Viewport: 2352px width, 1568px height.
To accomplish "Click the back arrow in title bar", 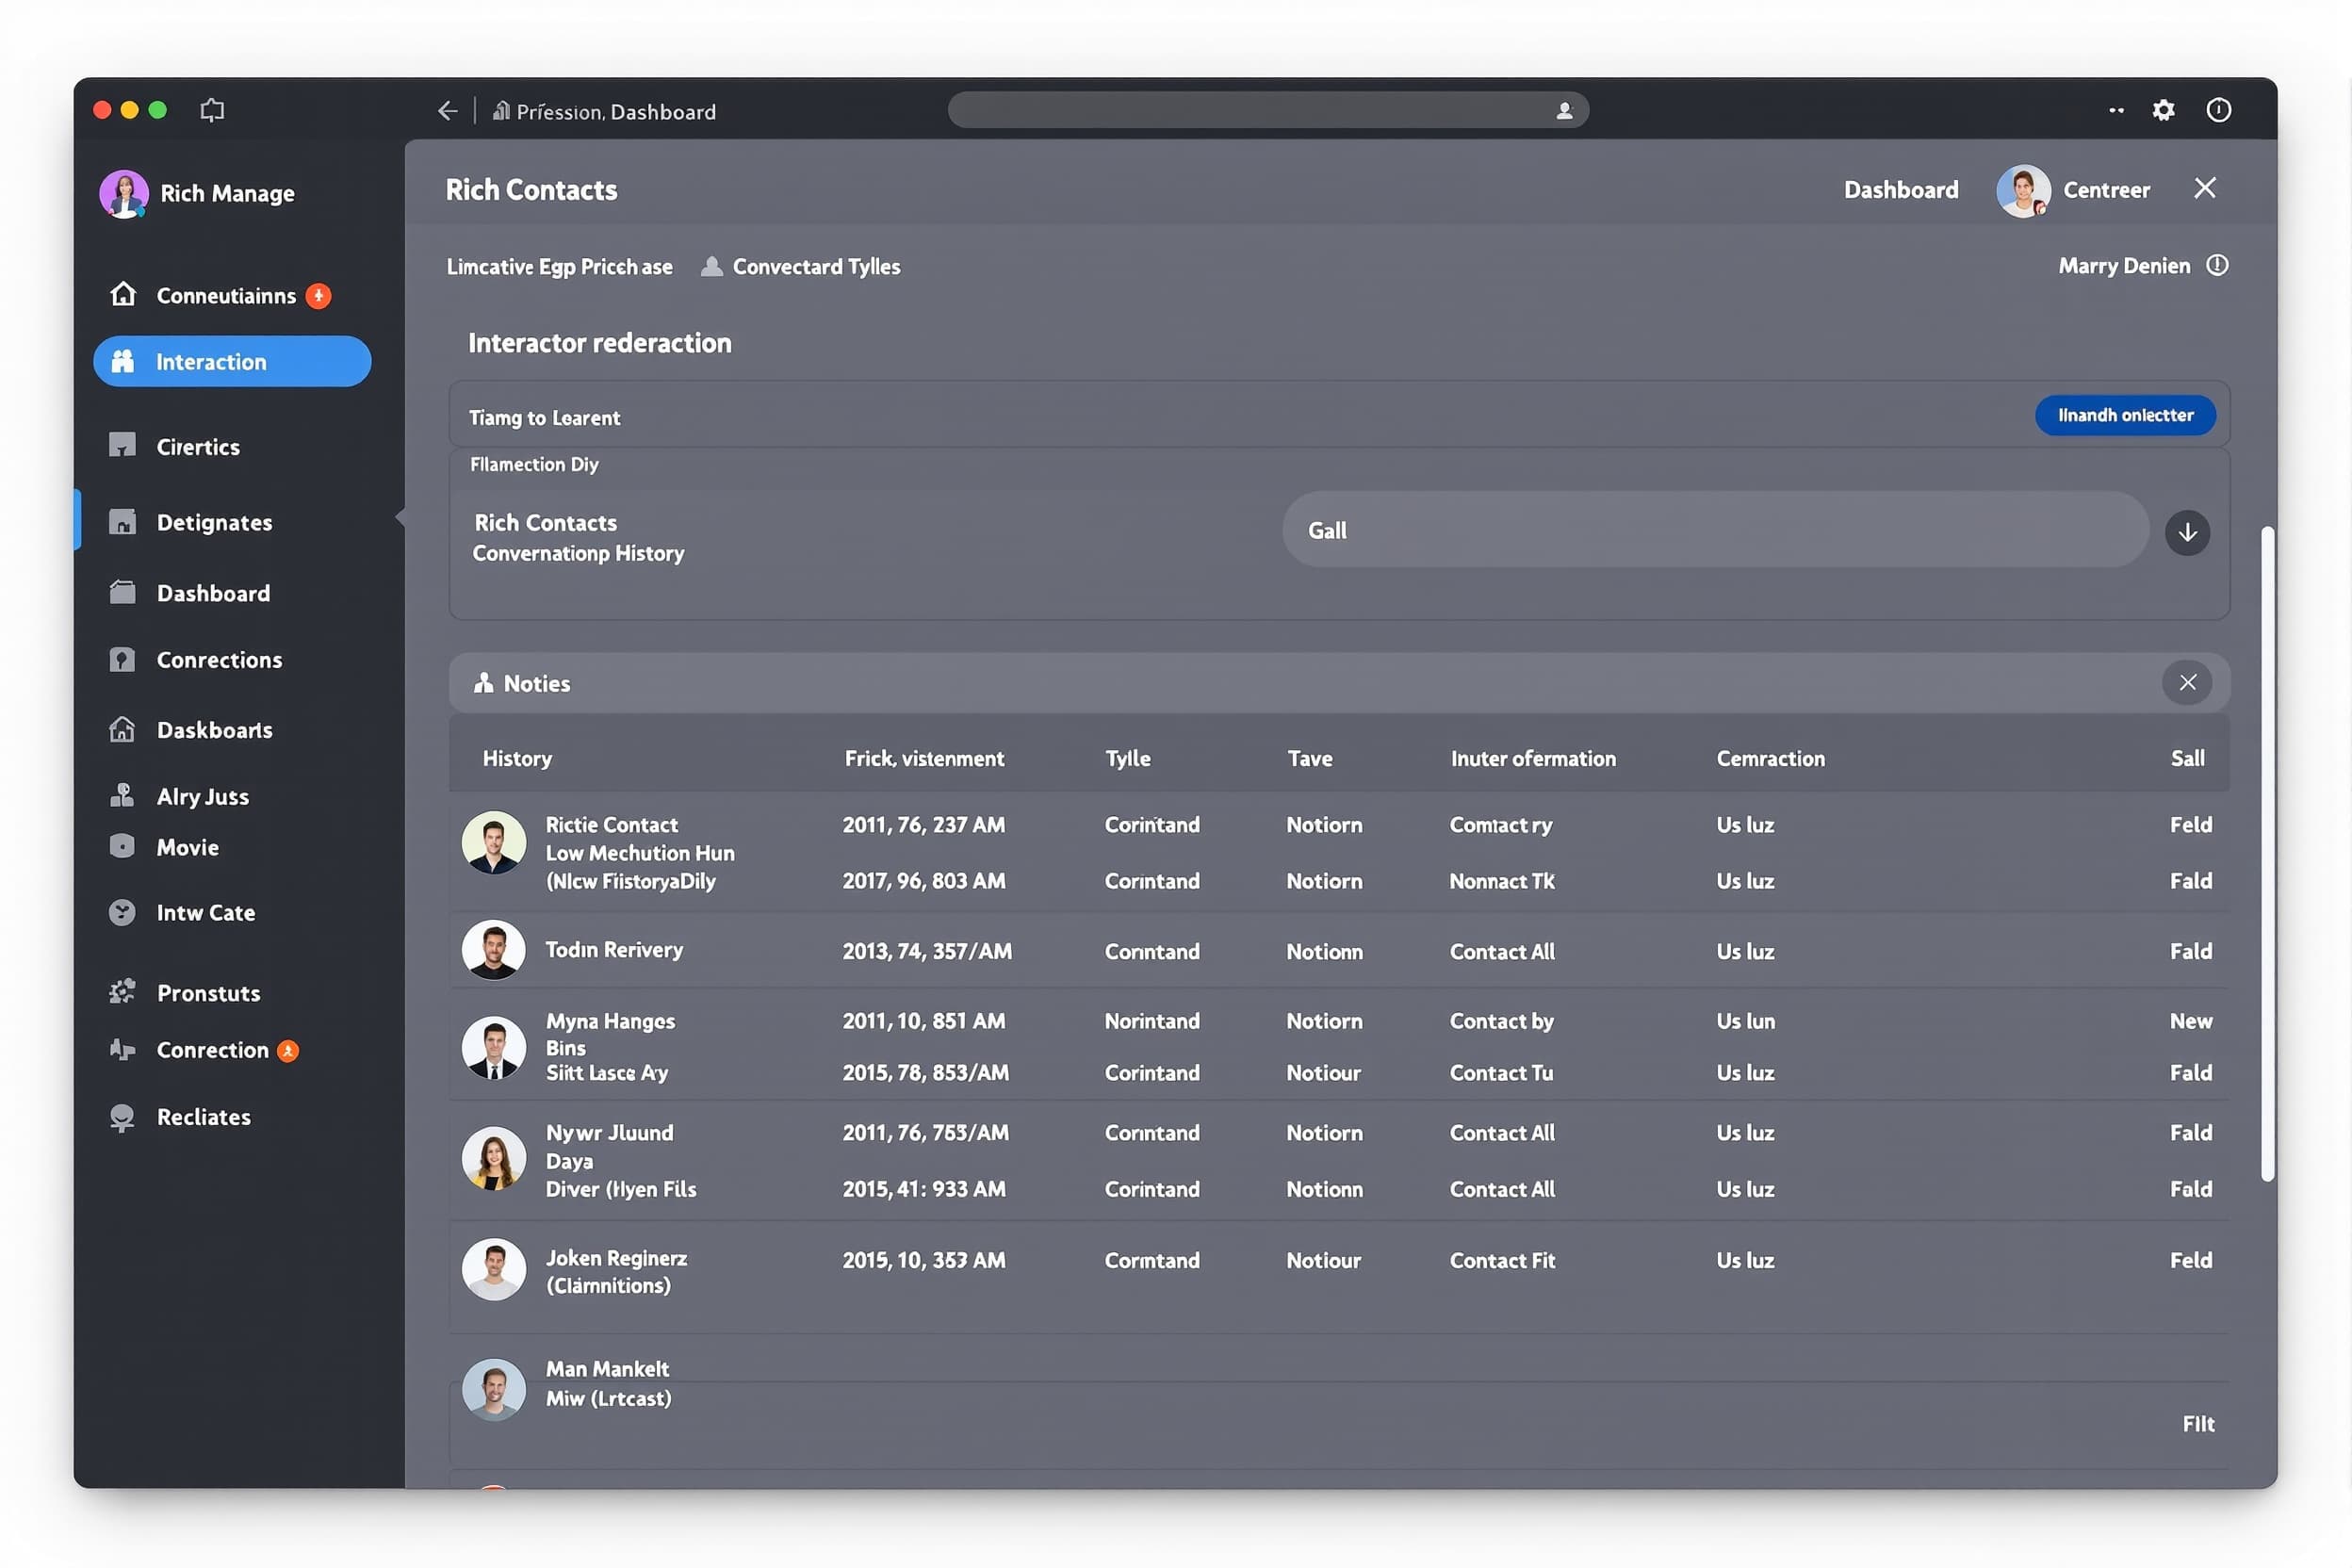I will pyautogui.click(x=447, y=111).
